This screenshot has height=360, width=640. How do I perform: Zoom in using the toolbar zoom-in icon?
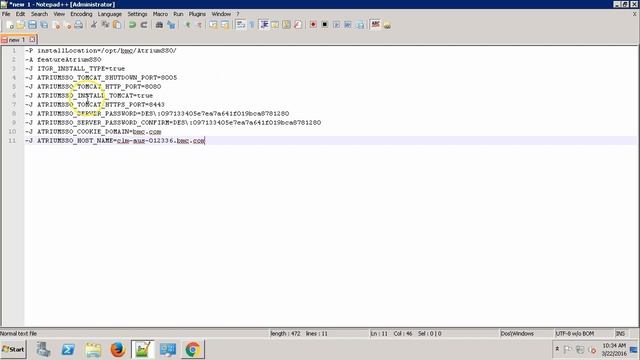pyautogui.click(x=187, y=25)
